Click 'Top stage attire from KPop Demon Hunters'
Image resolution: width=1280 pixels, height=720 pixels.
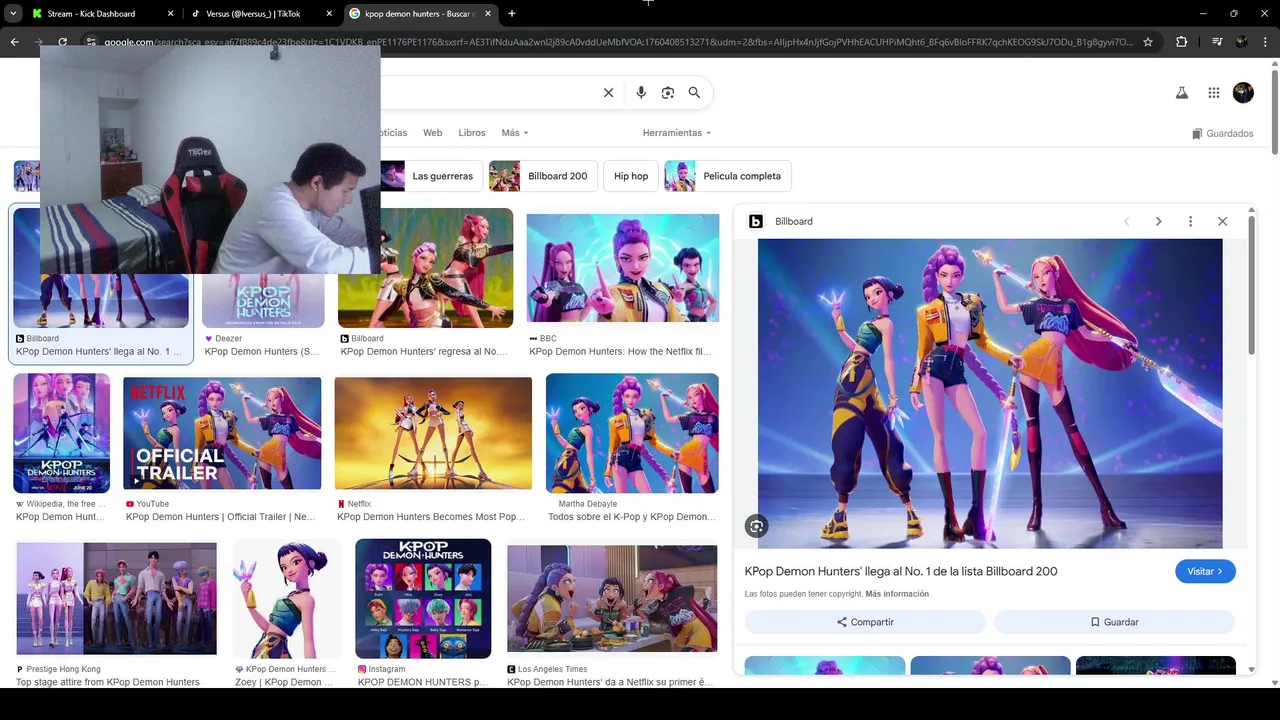[108, 682]
